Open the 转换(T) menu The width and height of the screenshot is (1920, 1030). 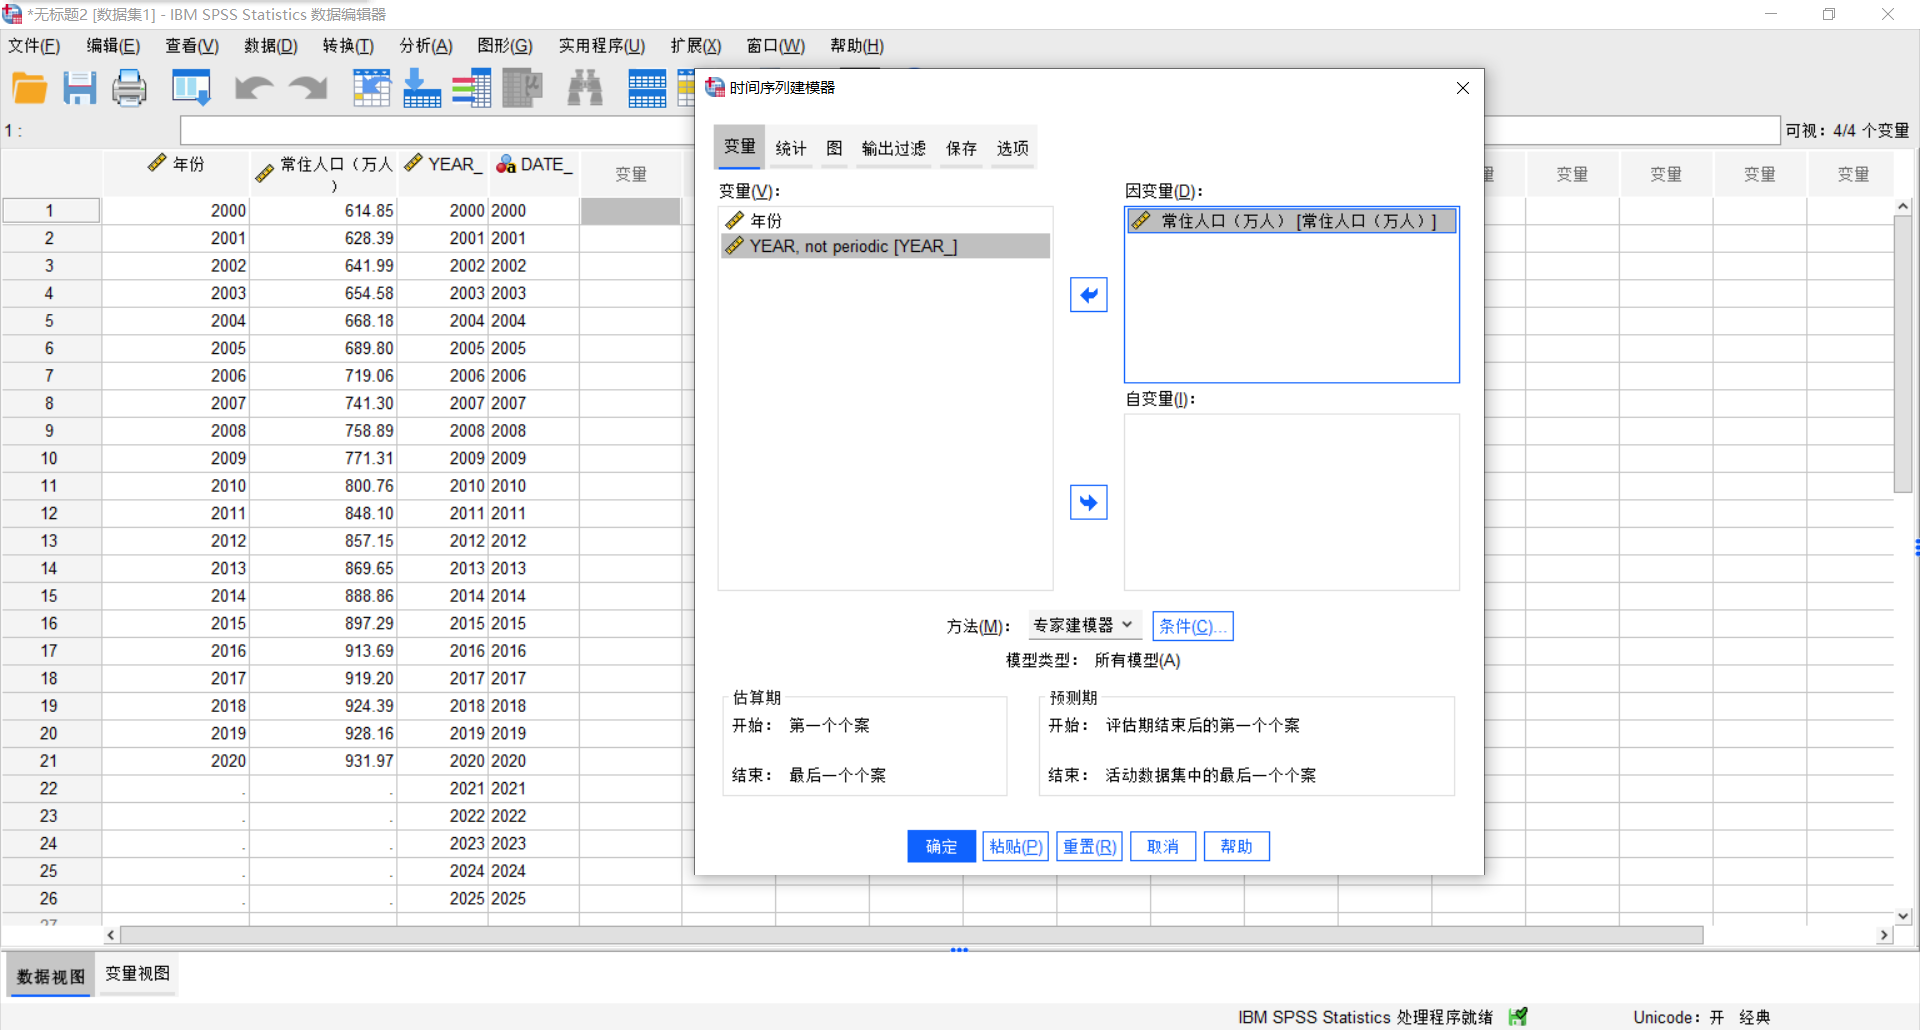pyautogui.click(x=348, y=46)
